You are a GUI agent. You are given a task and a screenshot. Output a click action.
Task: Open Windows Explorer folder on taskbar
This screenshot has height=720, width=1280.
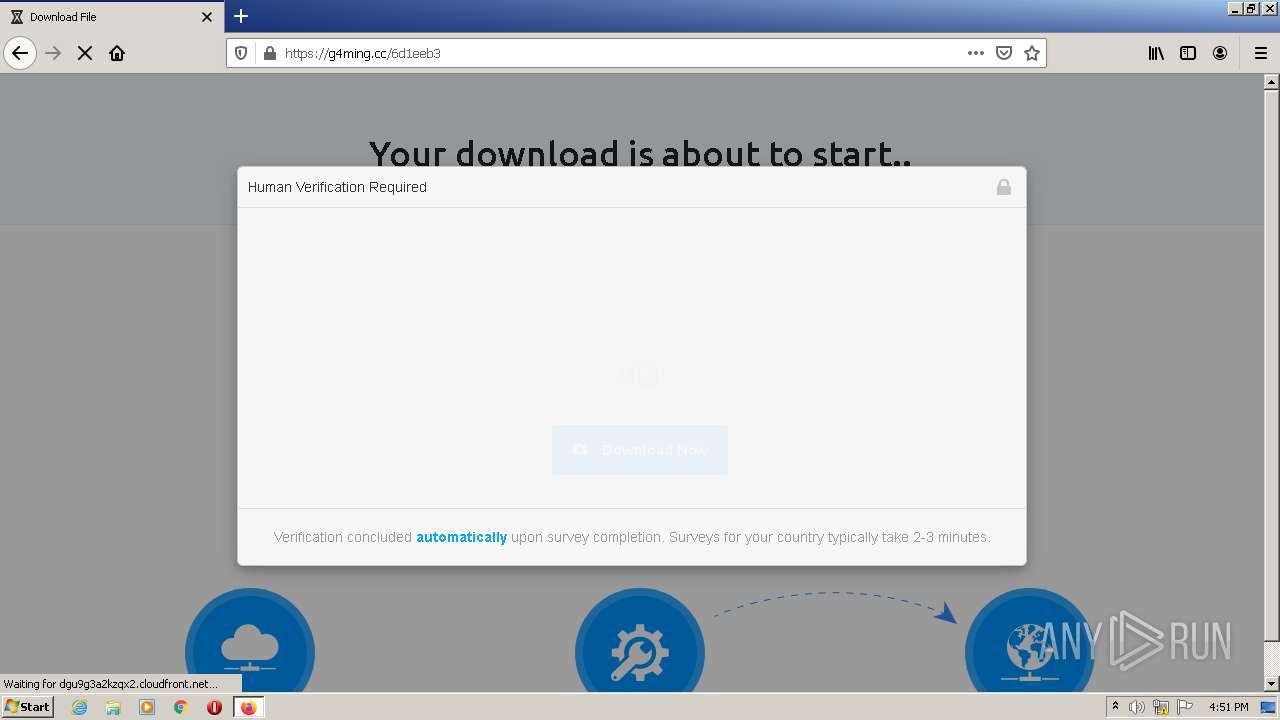pos(113,707)
